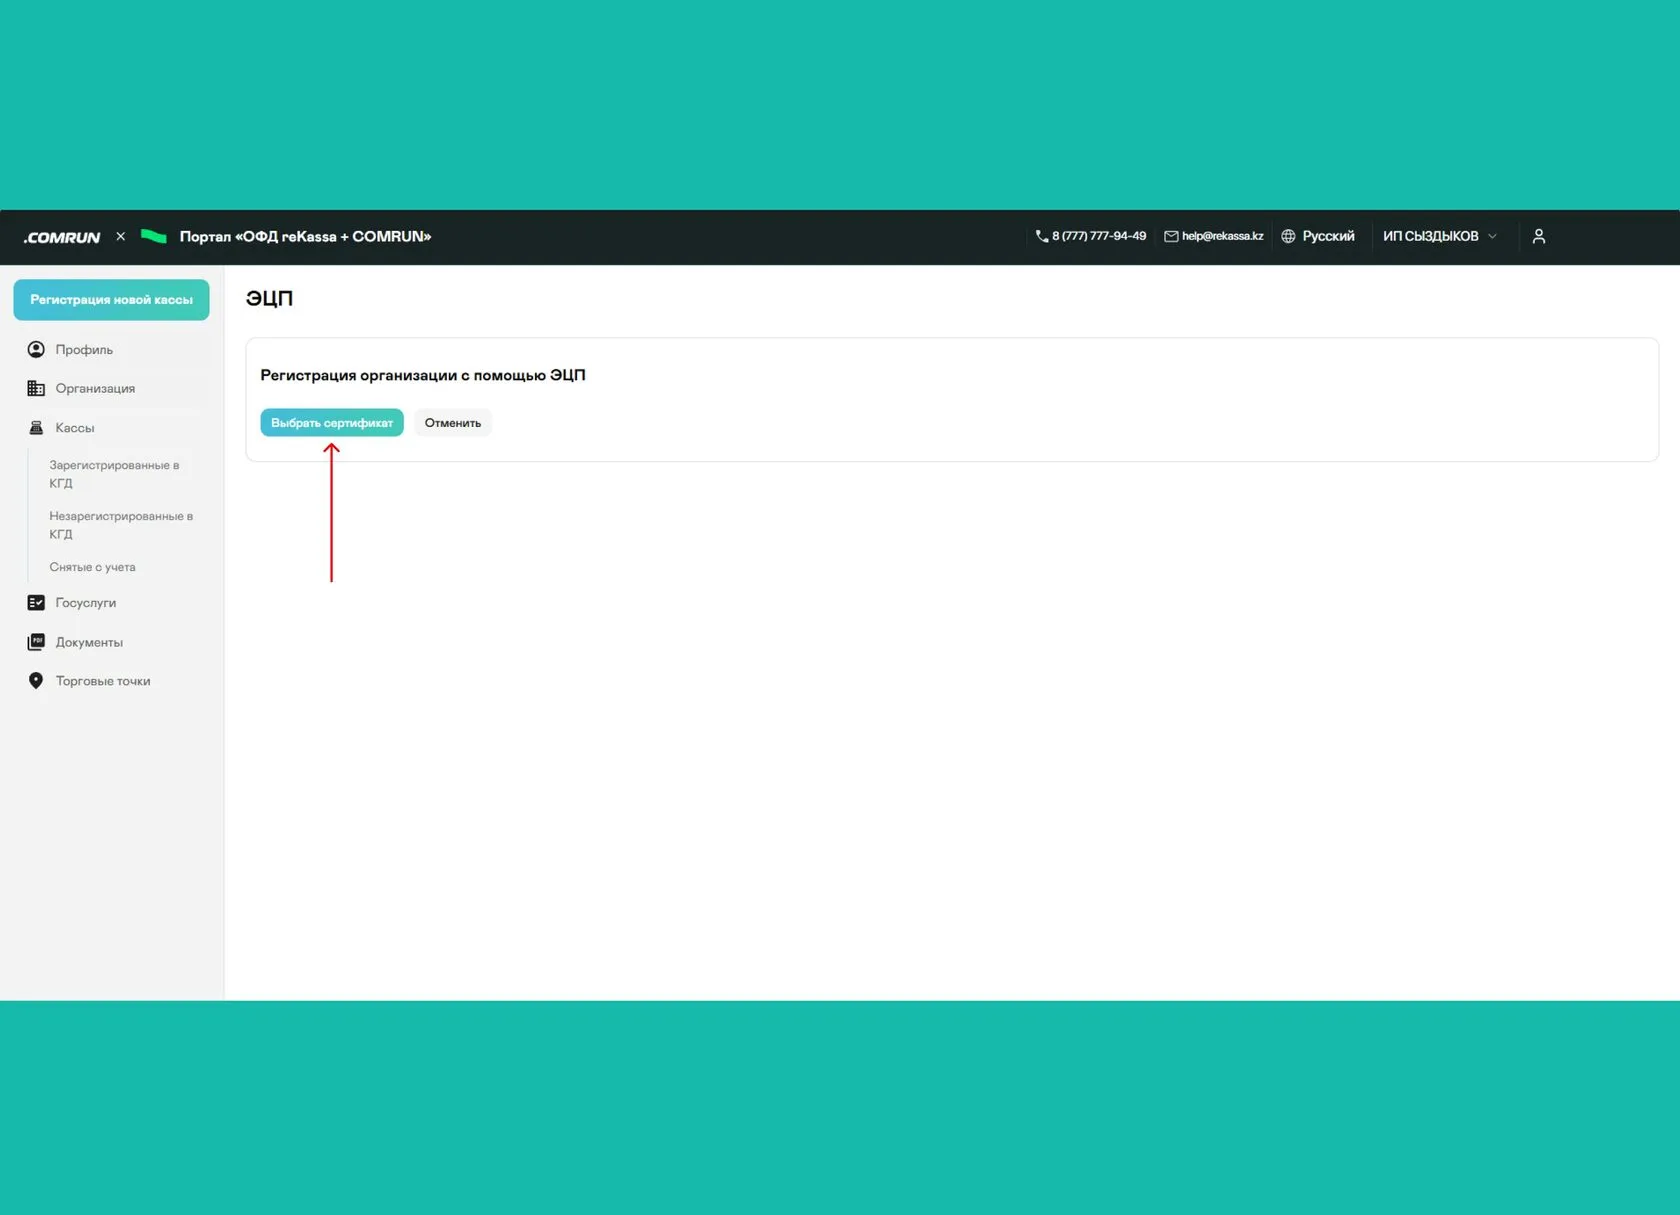Click the Выбрать сертификат button
The height and width of the screenshot is (1215, 1680).
point(332,423)
